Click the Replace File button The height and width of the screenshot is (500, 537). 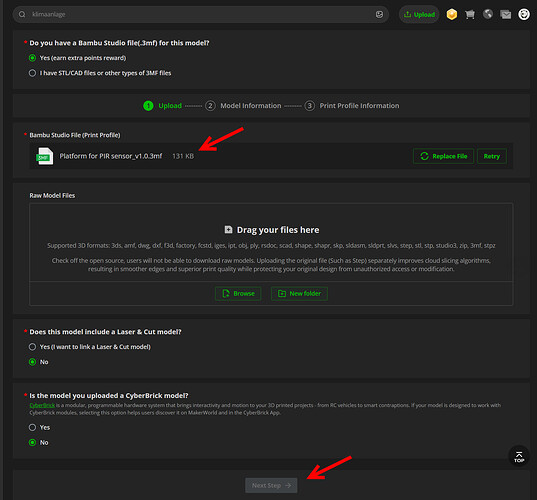[444, 156]
